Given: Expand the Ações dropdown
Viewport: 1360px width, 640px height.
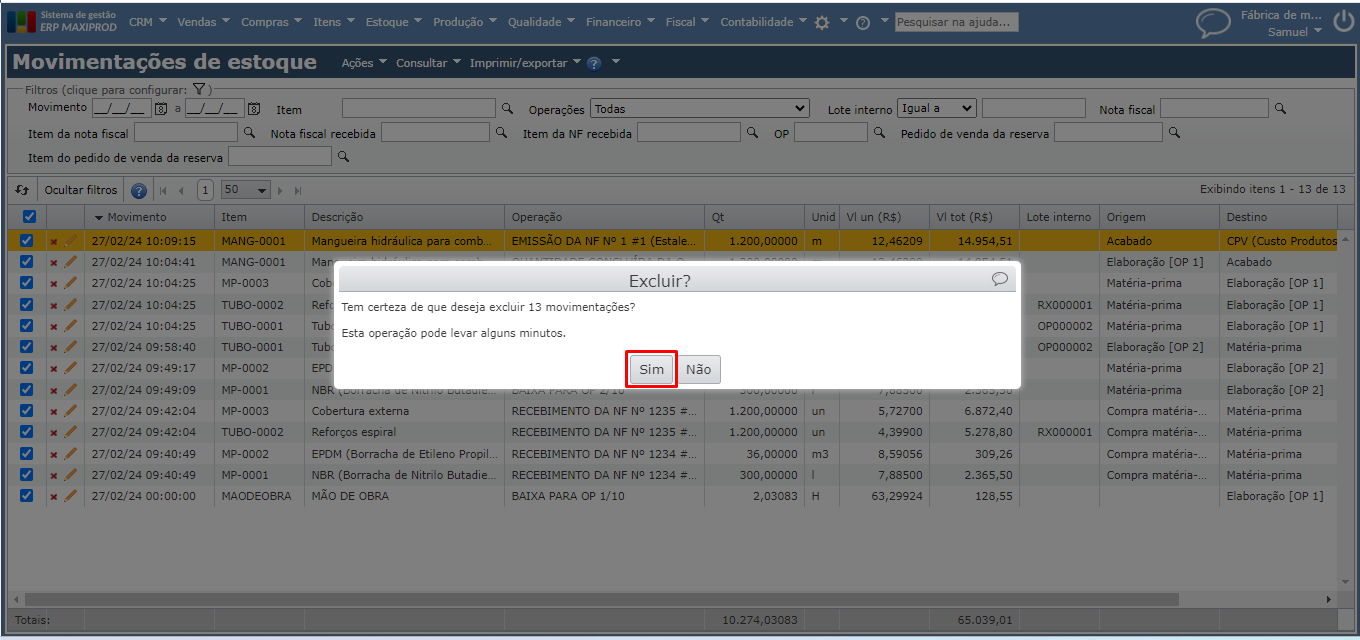Looking at the screenshot, I should point(364,63).
